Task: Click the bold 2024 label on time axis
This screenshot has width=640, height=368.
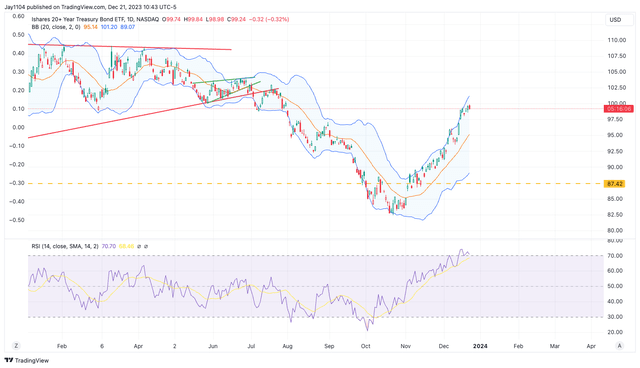Action: point(480,346)
